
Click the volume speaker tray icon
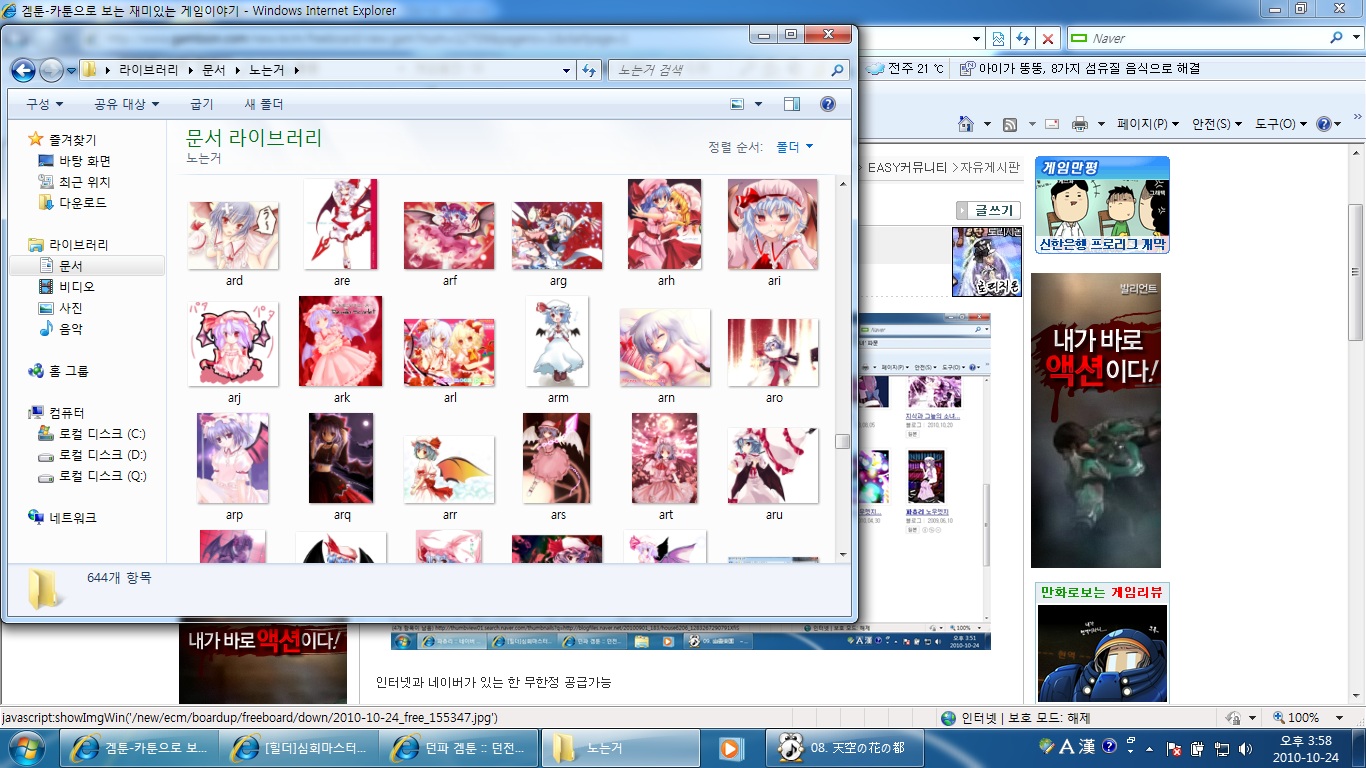click(x=1245, y=748)
